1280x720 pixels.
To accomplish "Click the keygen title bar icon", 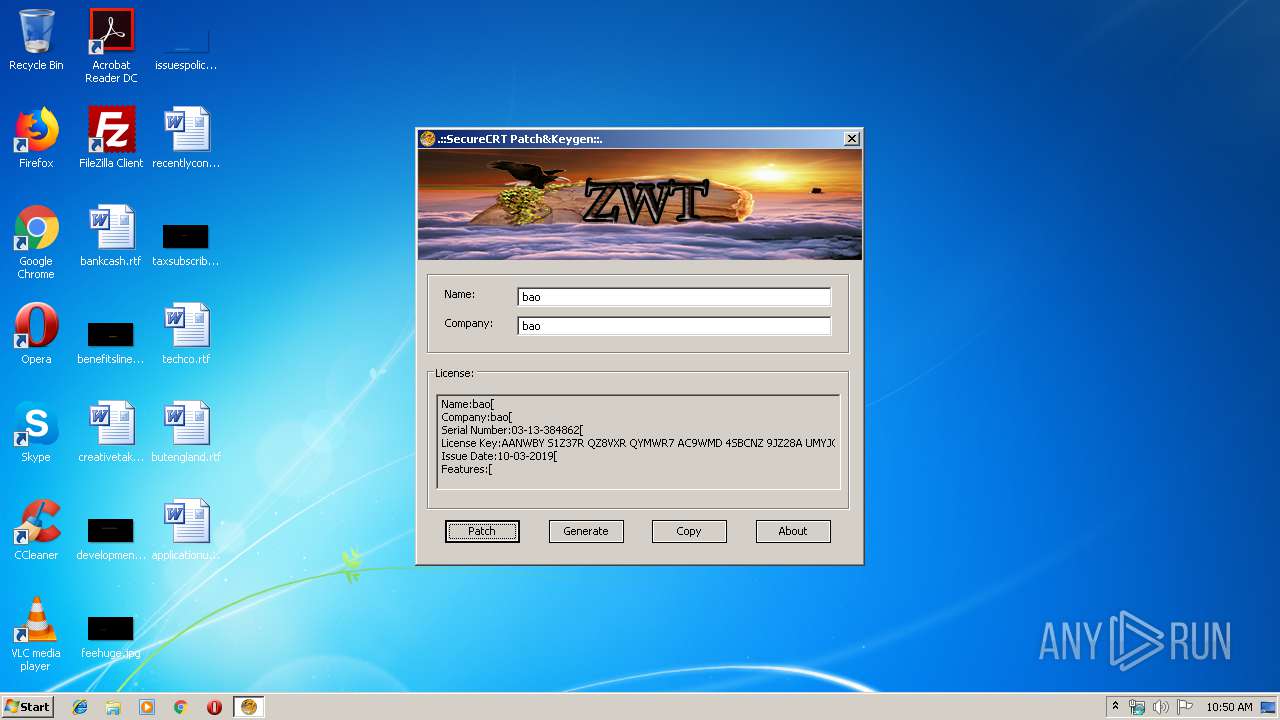I will [428, 139].
